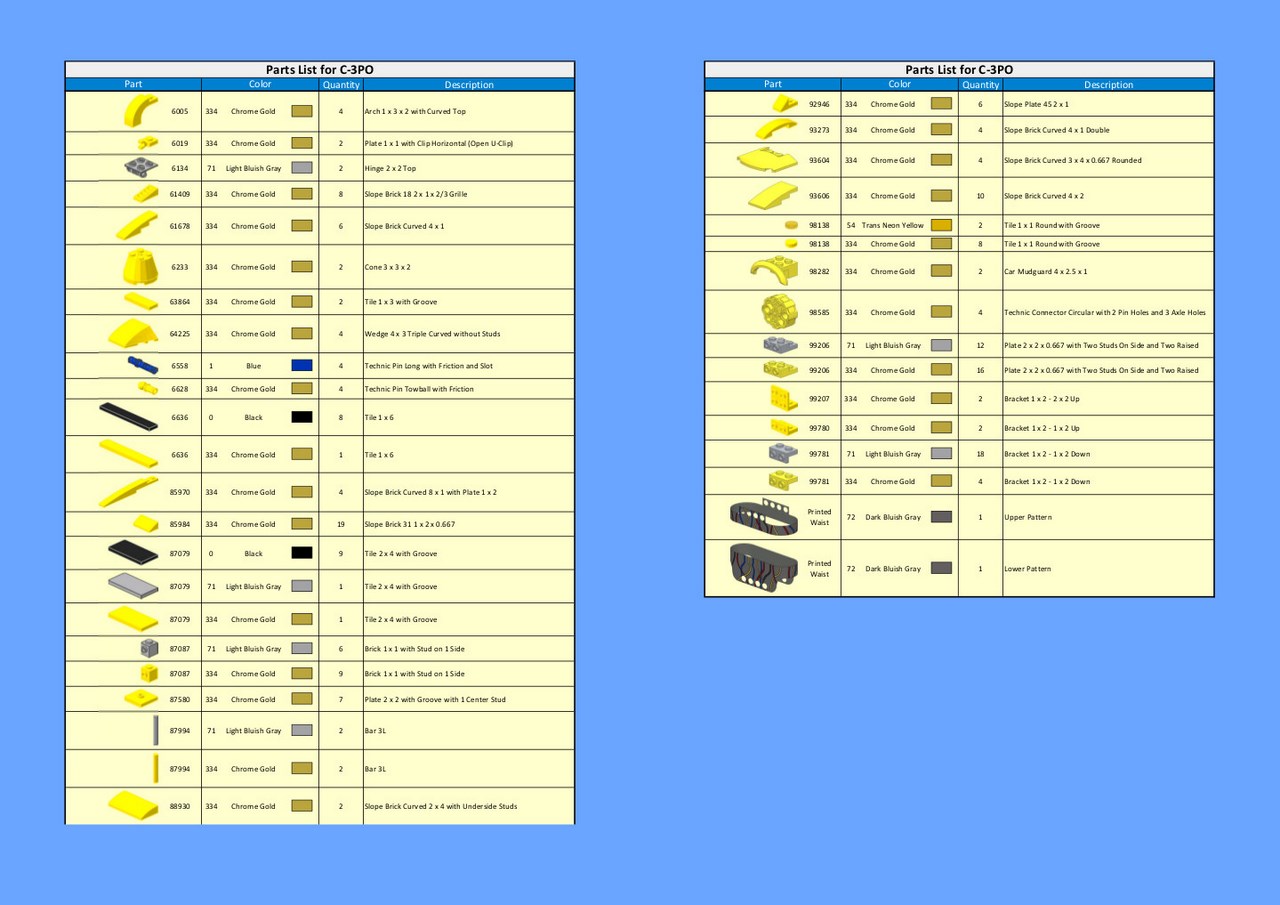Click color code 54
Viewport: 1280px width, 905px height.
tap(851, 225)
